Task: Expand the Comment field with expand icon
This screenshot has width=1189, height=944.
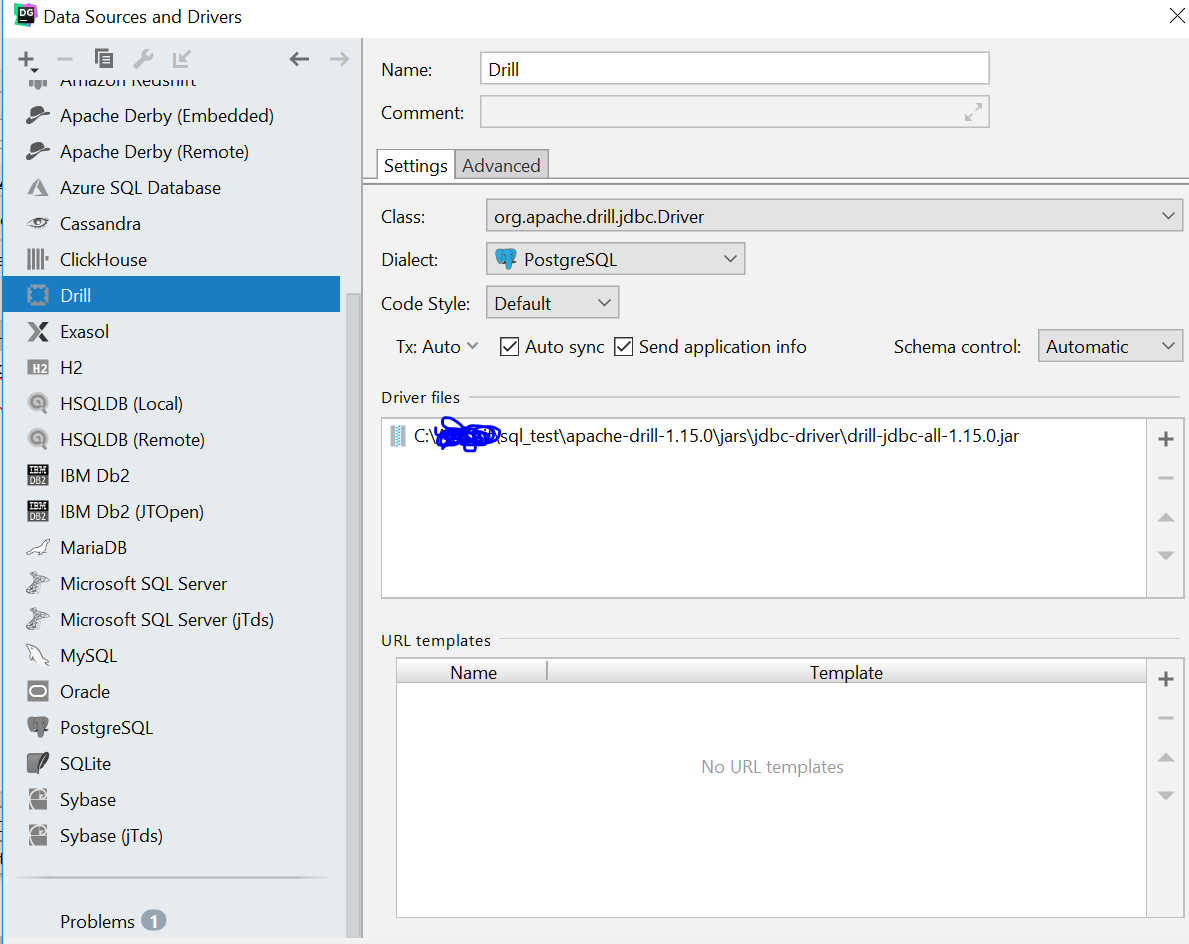Action: tap(973, 112)
